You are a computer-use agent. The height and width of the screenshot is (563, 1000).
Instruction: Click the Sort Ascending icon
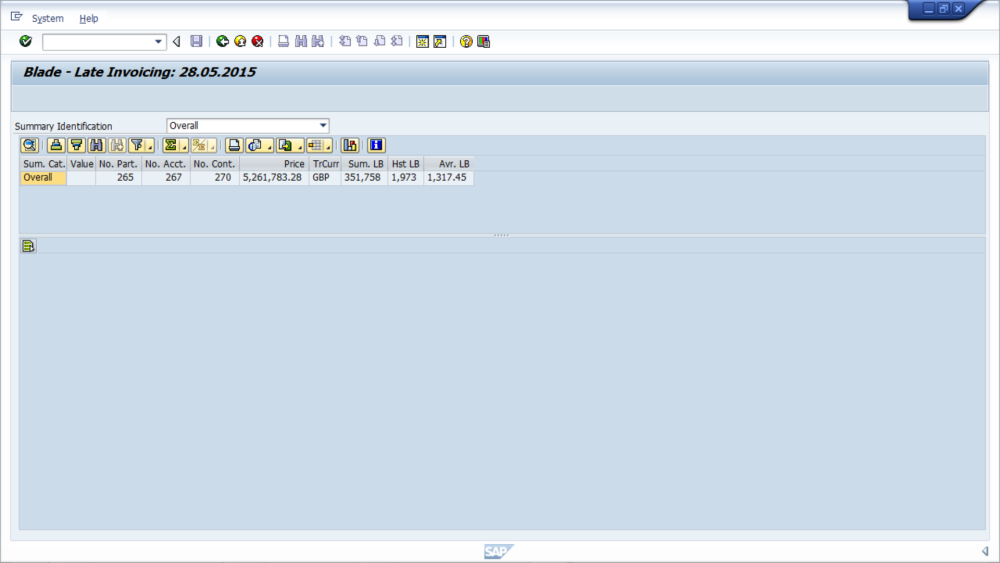click(56, 145)
